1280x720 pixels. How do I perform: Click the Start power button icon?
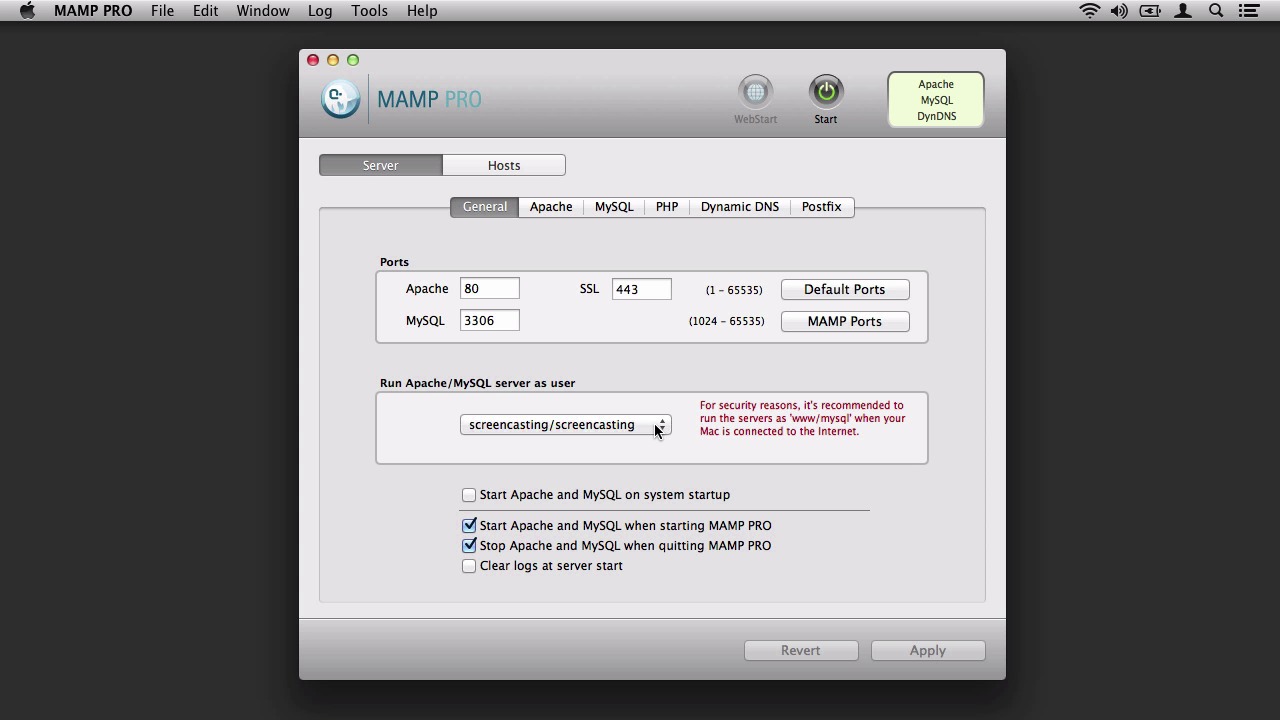coord(826,92)
